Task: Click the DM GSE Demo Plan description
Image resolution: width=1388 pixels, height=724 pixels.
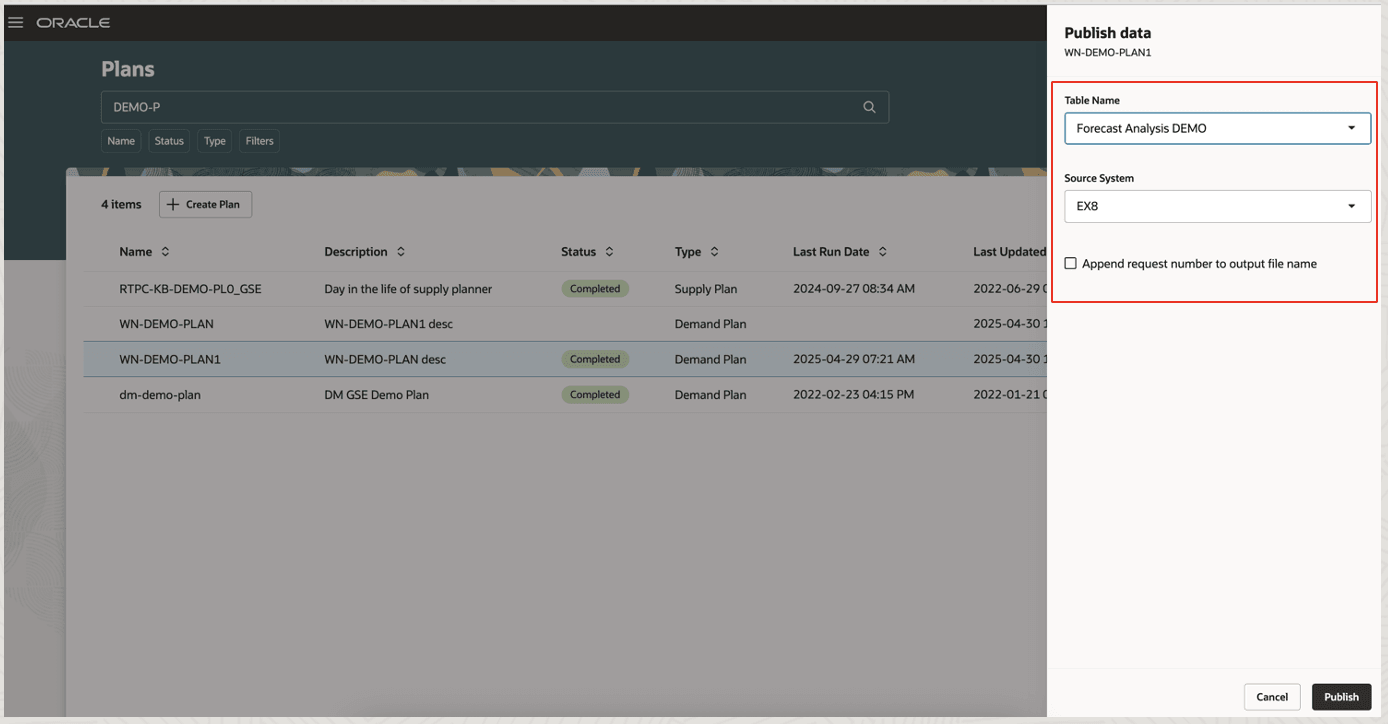Action: click(376, 395)
